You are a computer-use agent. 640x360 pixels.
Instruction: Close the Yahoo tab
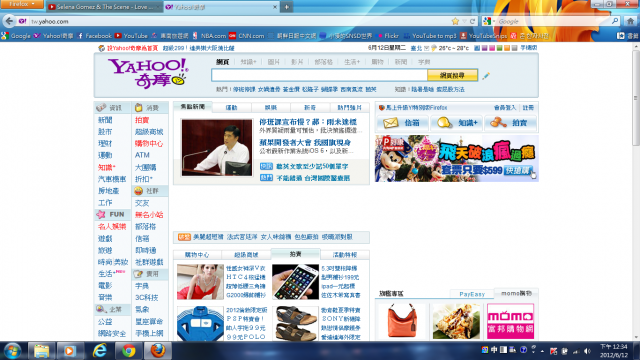tap(275, 7)
